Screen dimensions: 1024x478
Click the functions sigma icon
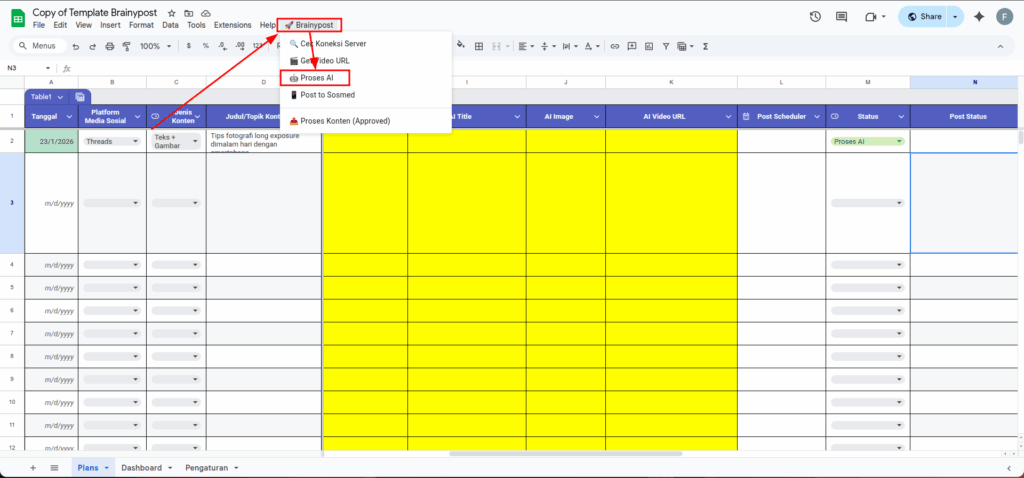tap(706, 46)
